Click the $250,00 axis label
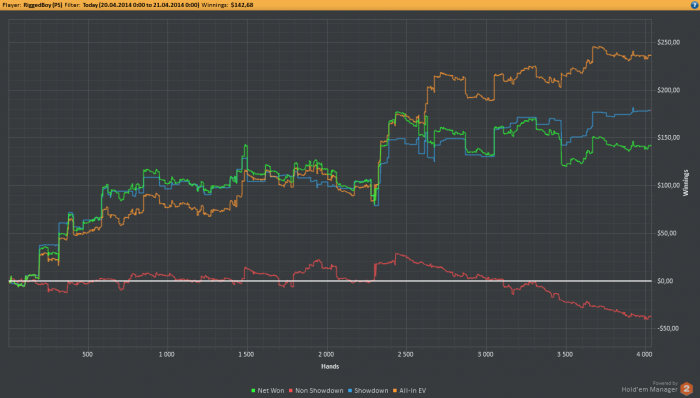The image size is (700, 398). tap(668, 42)
